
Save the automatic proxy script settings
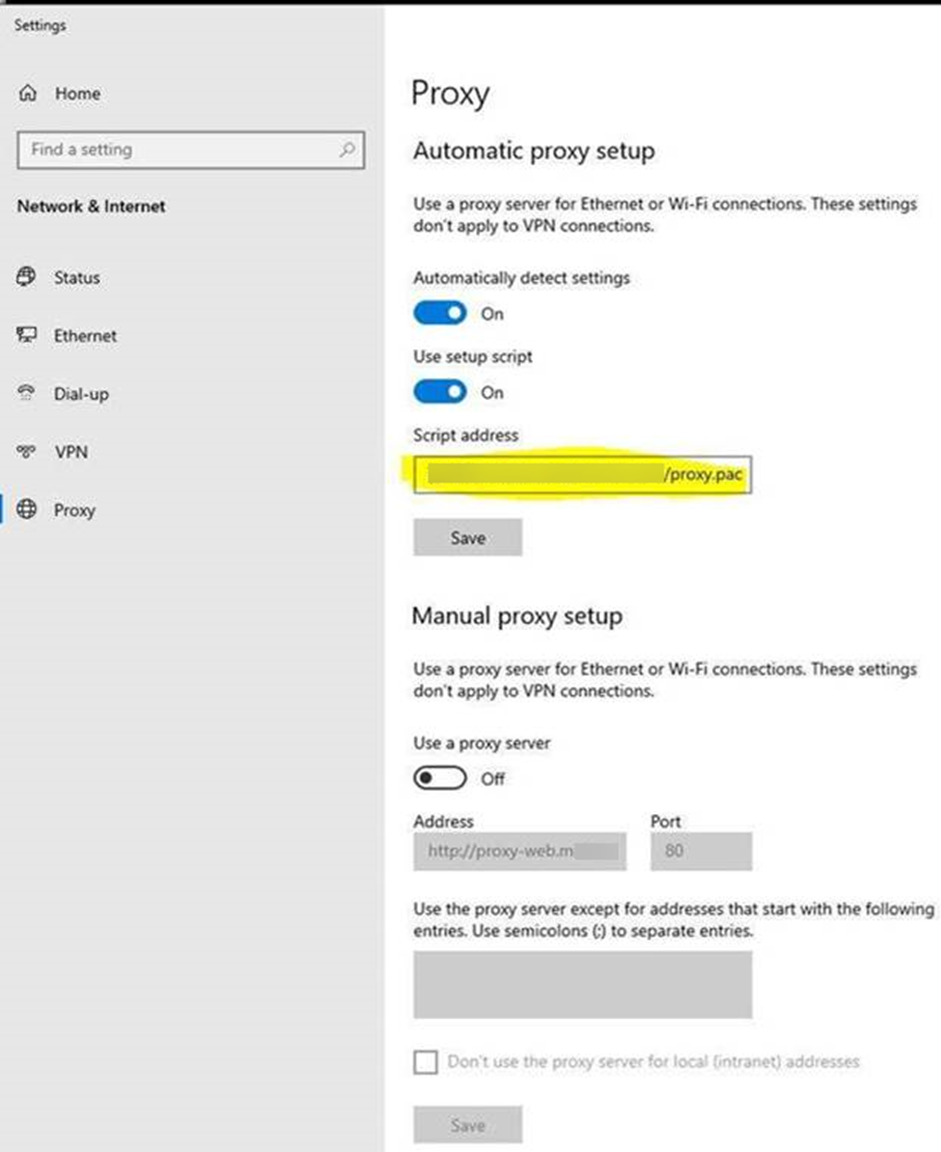click(467, 538)
